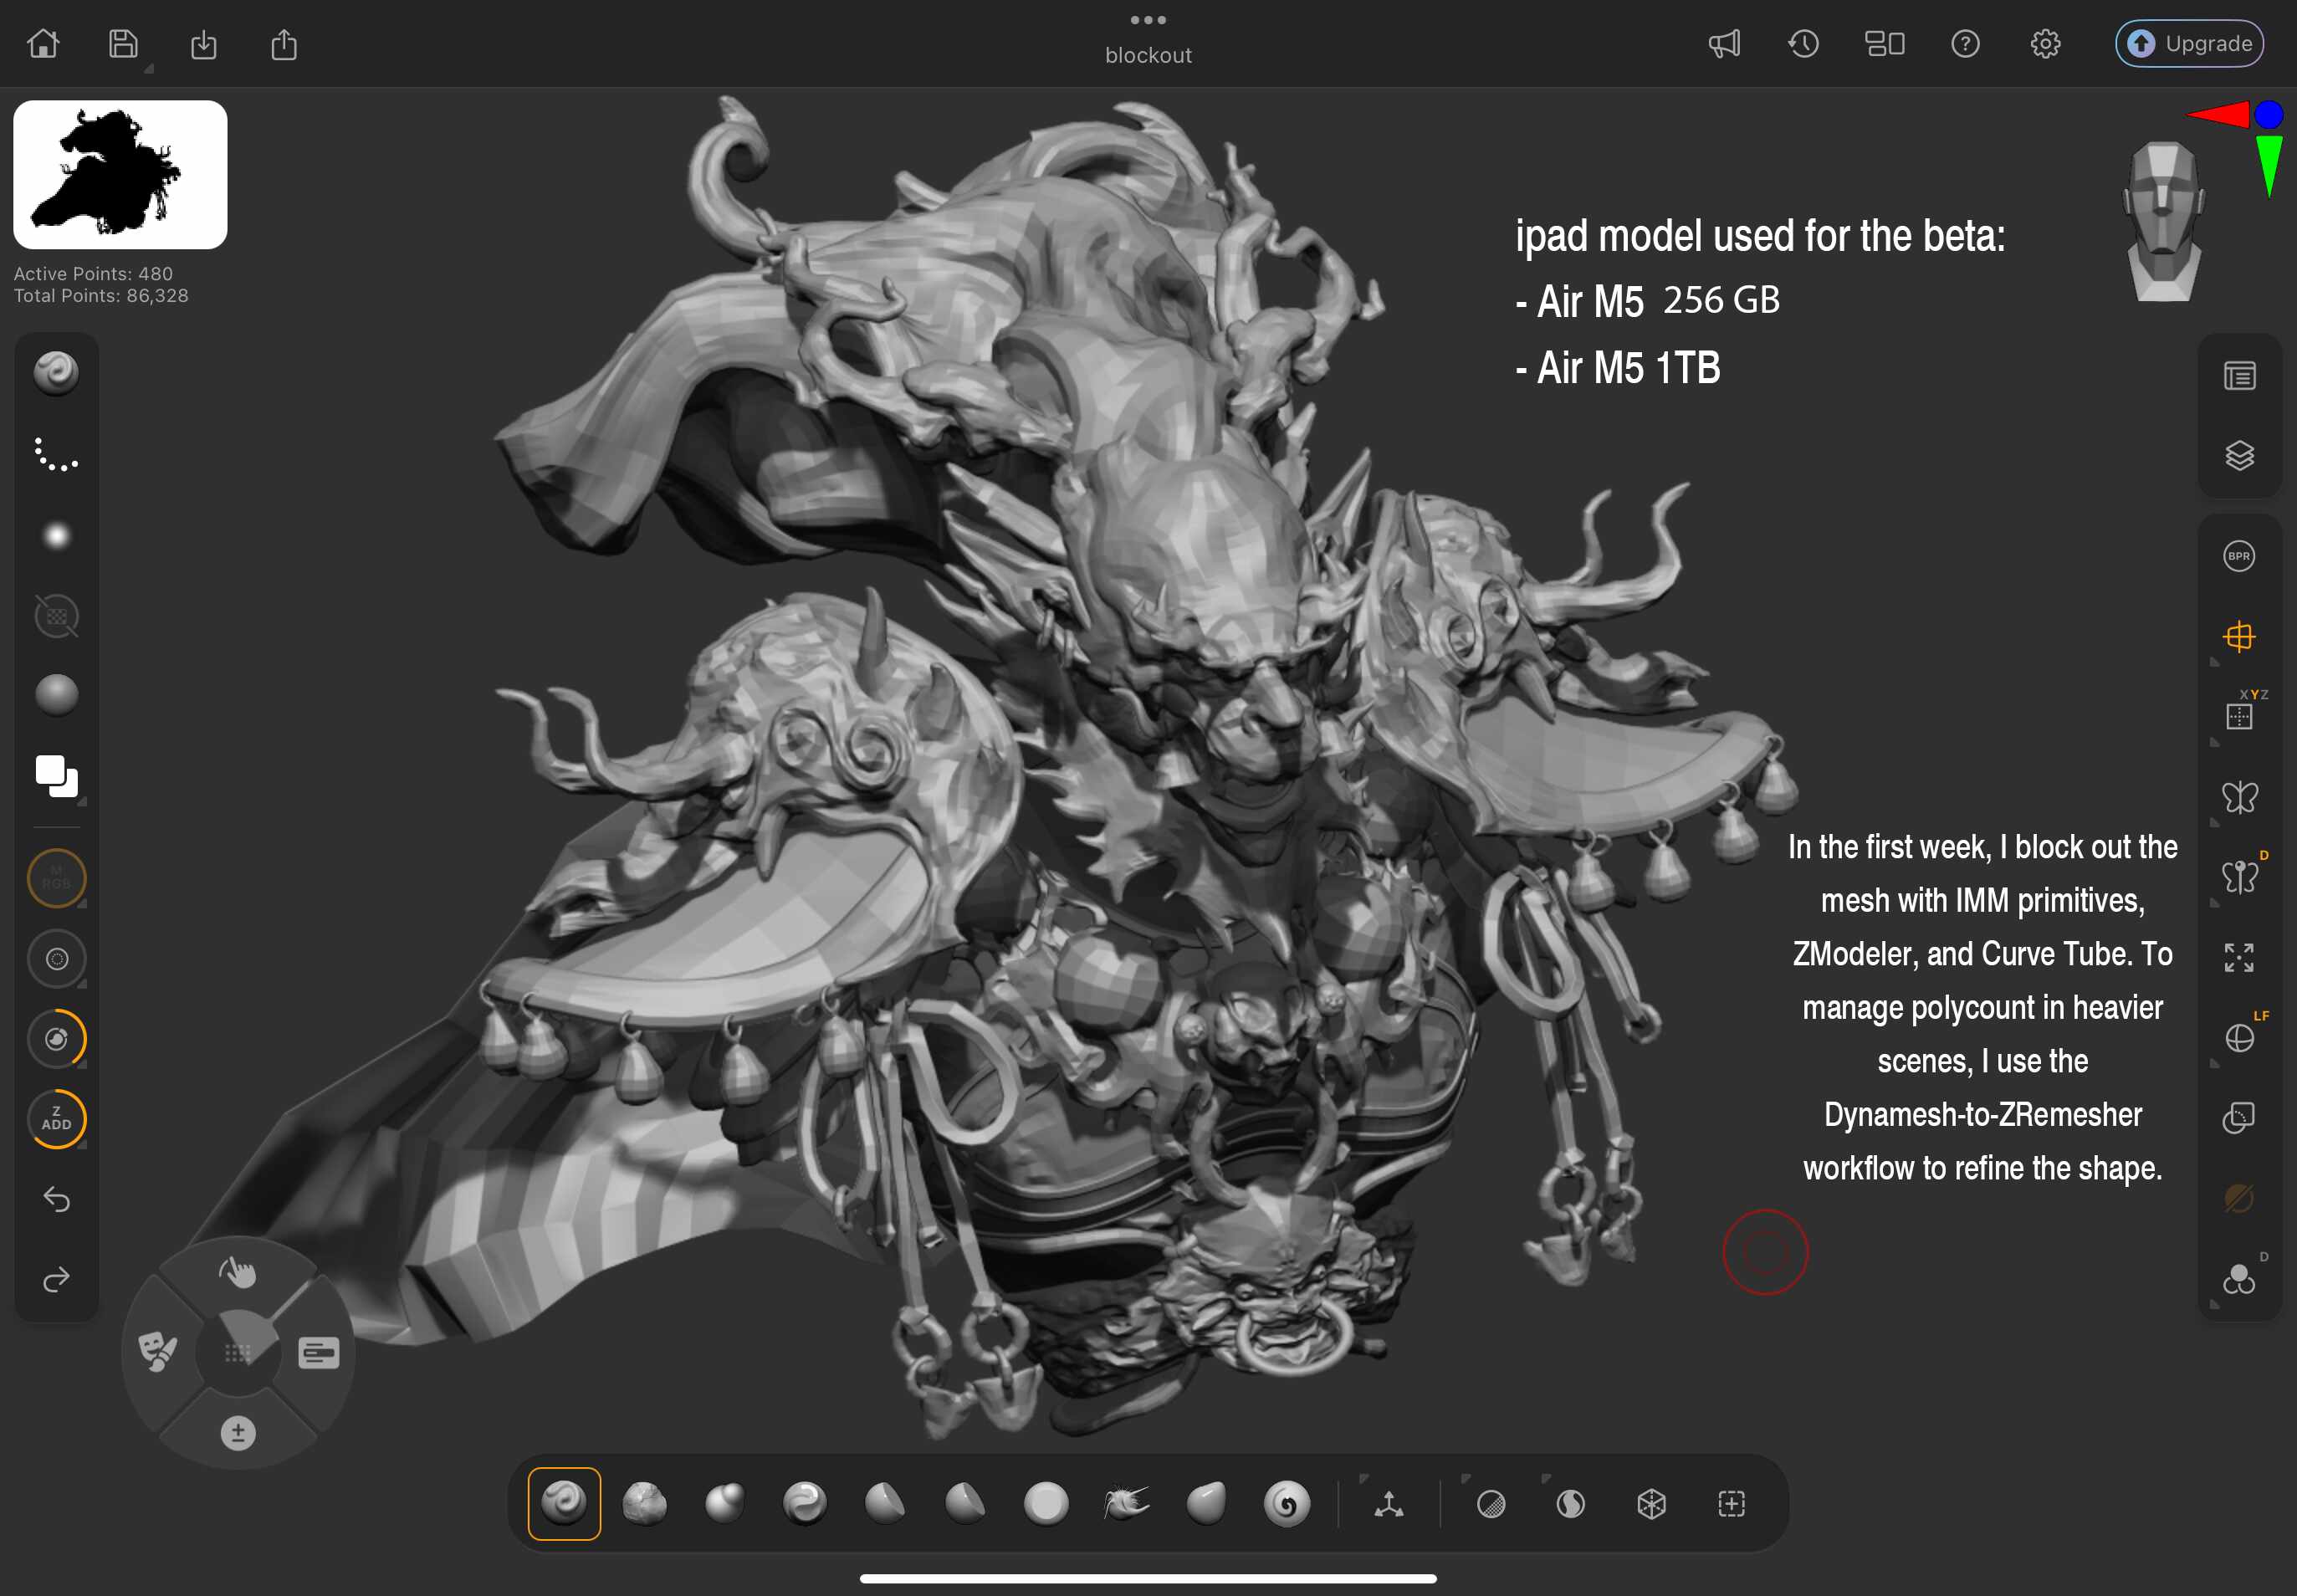Click the model silhouette thumbnail
Viewport: 2297px width, 1596px height.
tap(120, 175)
